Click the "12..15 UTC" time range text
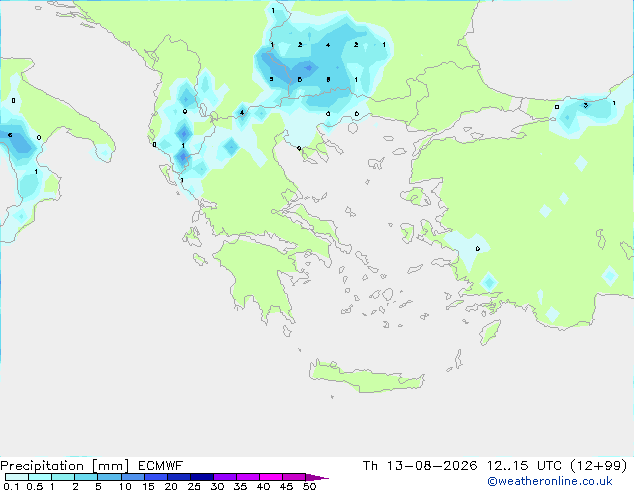634x490 pixels. pos(524,466)
